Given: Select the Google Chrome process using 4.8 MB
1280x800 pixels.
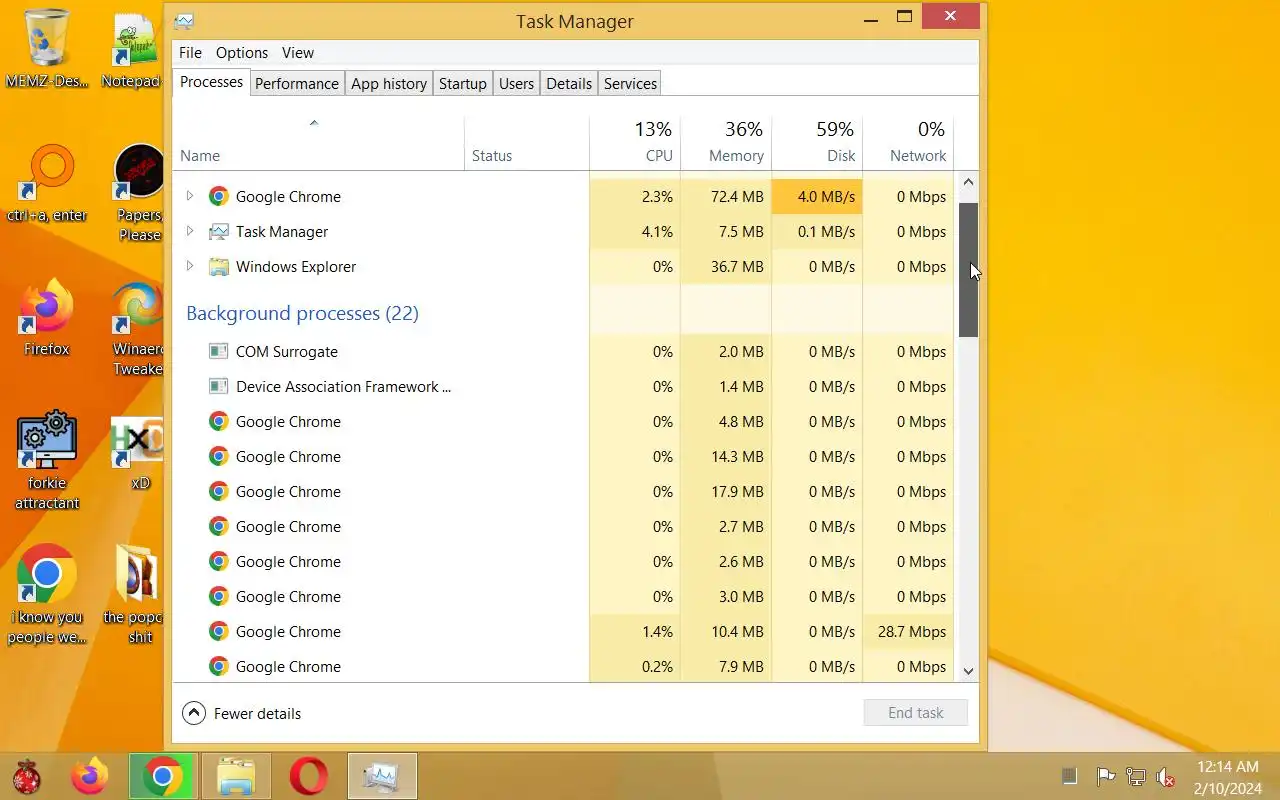Looking at the screenshot, I should point(563,422).
